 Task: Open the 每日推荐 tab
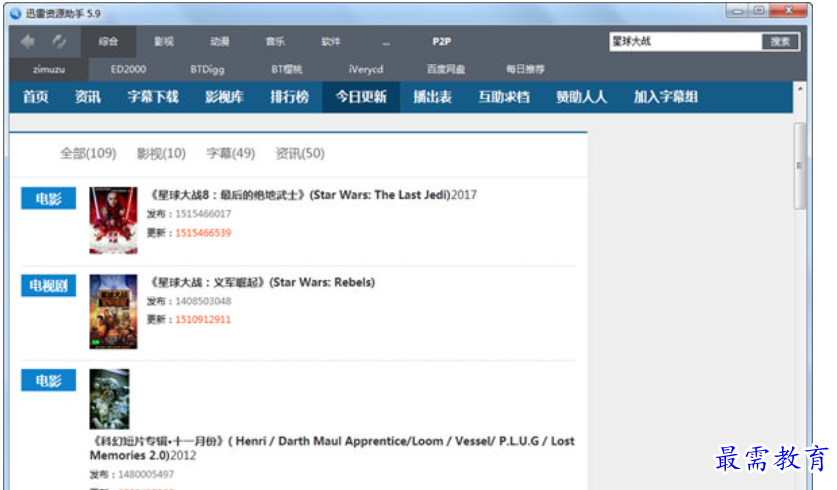pos(525,69)
